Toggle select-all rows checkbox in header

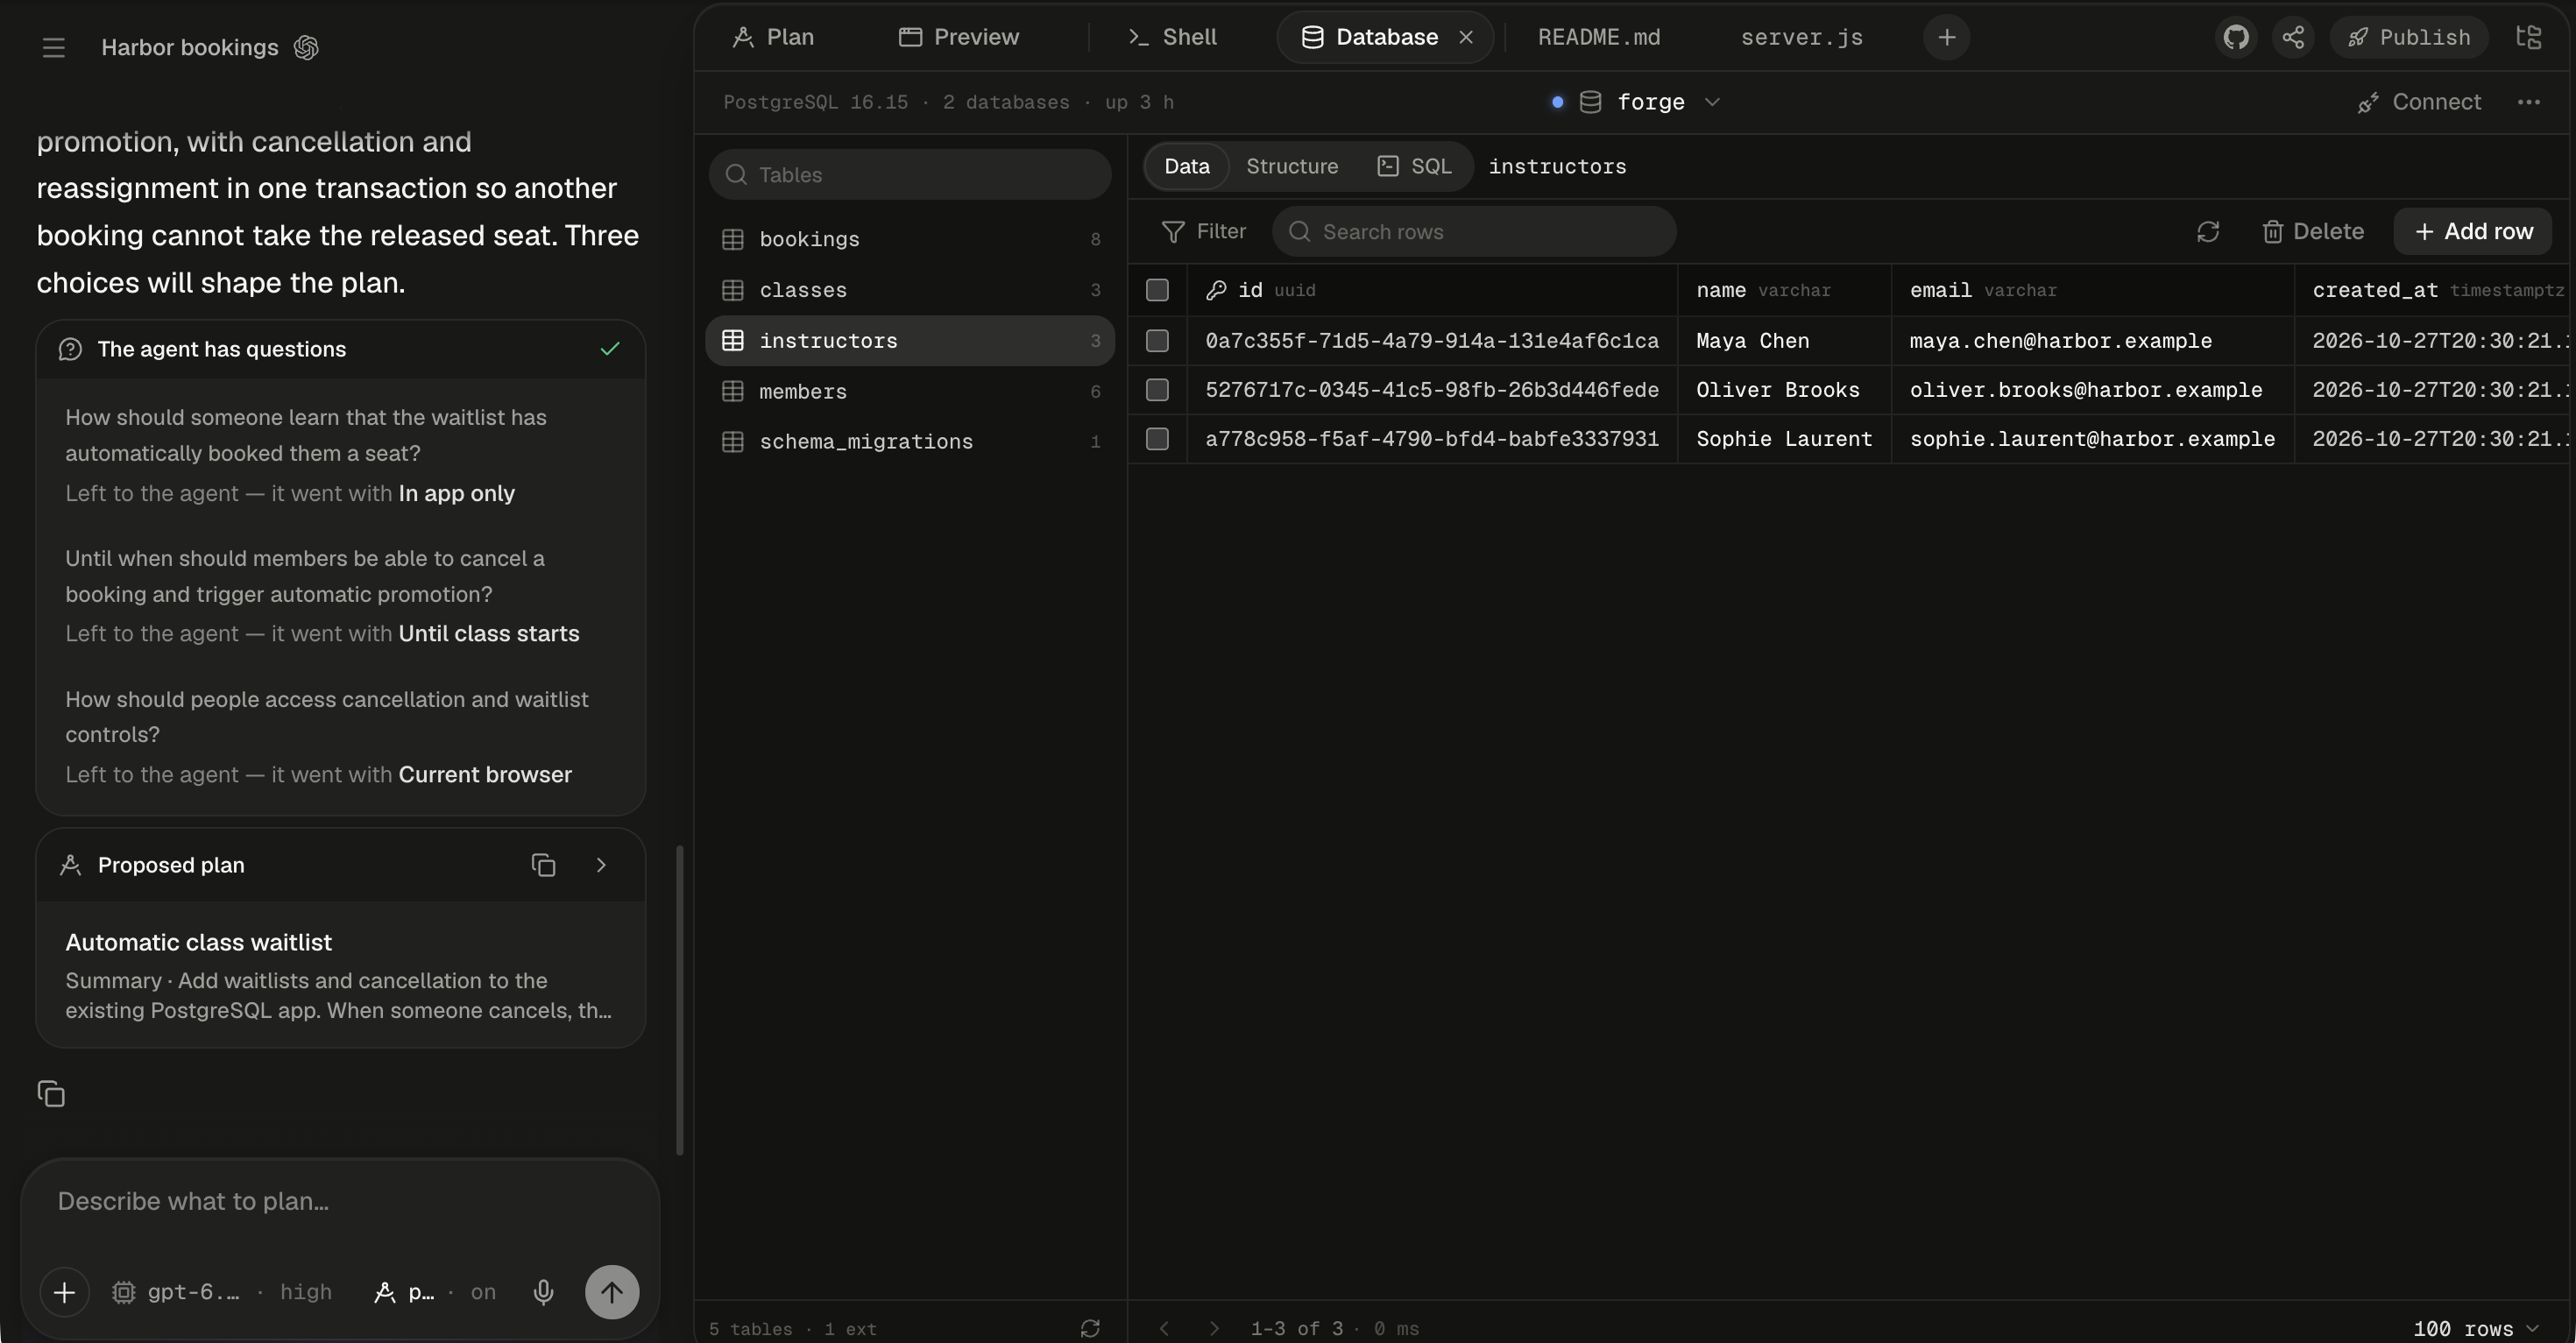tap(1157, 290)
